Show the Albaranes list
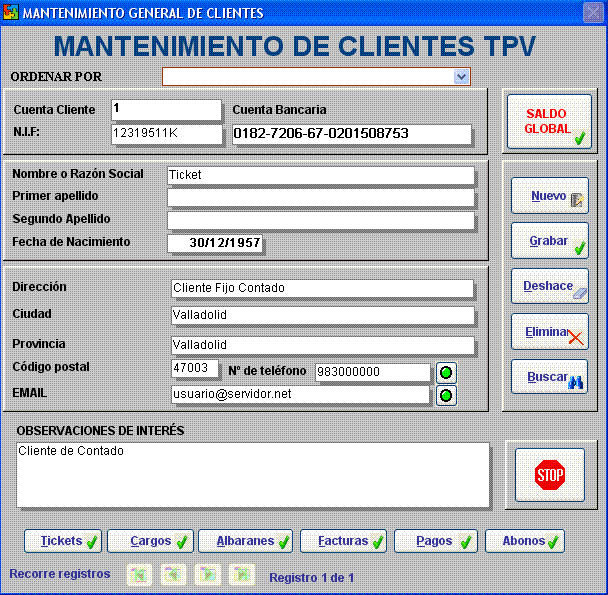 pos(245,541)
